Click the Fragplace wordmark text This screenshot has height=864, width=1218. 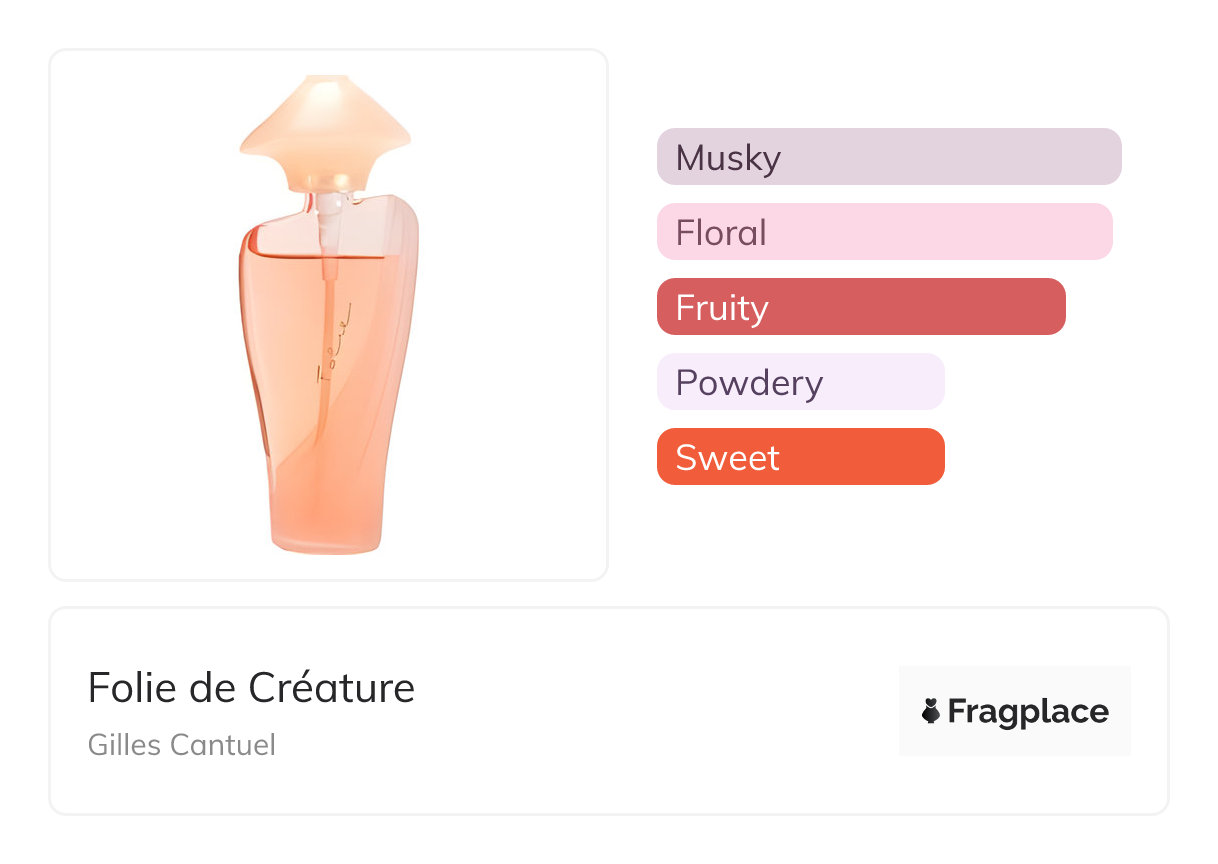point(1027,711)
